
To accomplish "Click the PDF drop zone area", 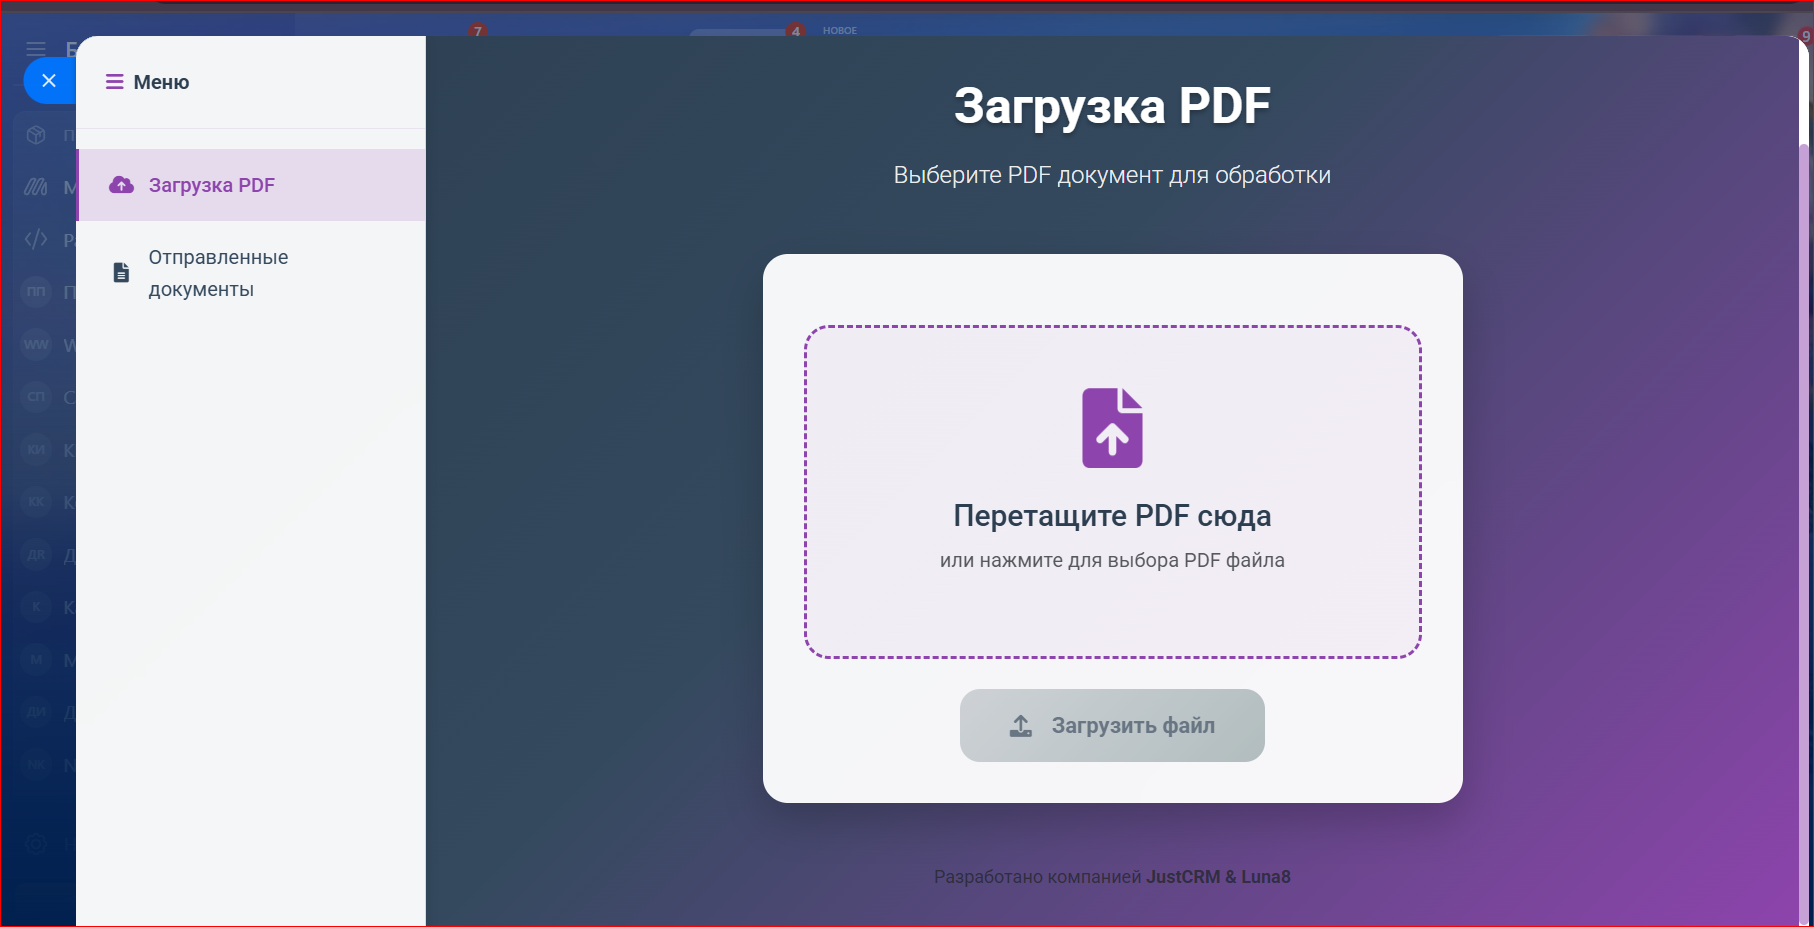I will pos(1112,492).
